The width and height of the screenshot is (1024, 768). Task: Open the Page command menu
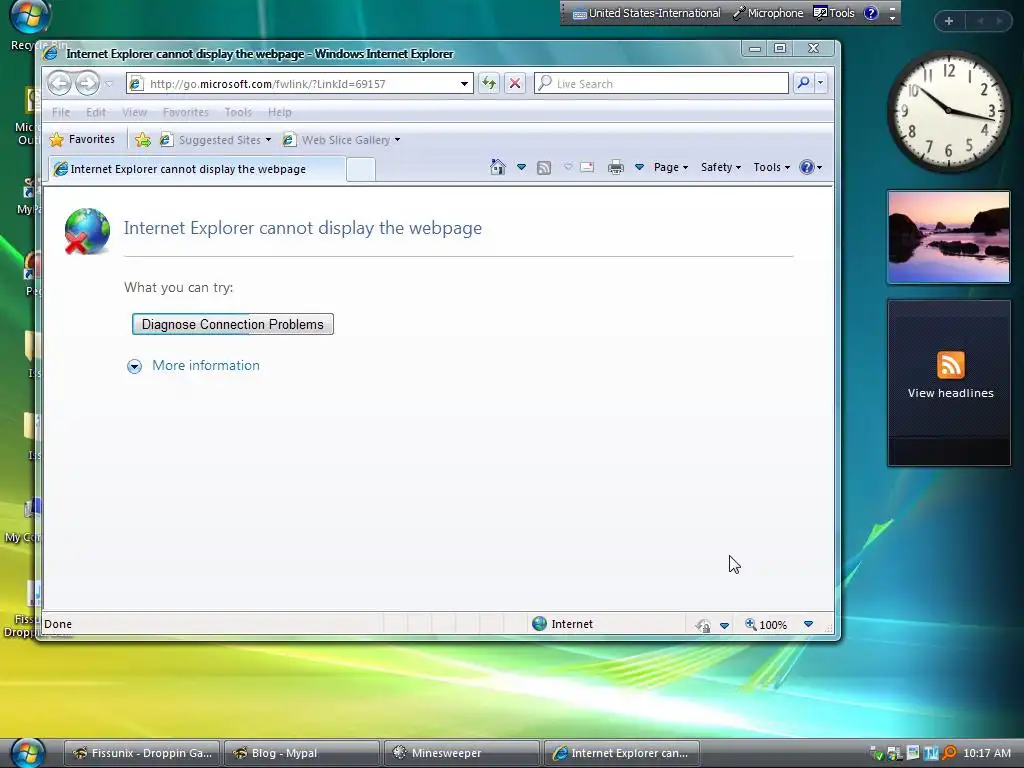[671, 167]
